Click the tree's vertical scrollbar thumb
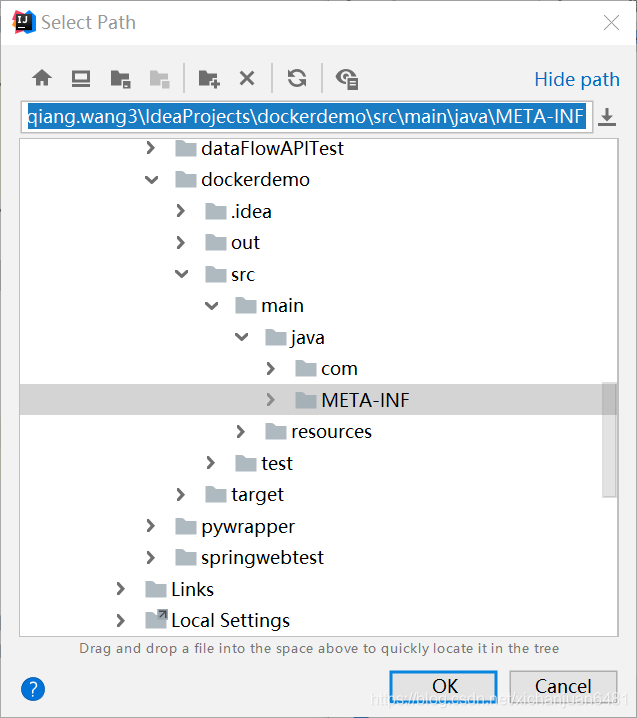Image resolution: width=637 pixels, height=718 pixels. (609, 440)
